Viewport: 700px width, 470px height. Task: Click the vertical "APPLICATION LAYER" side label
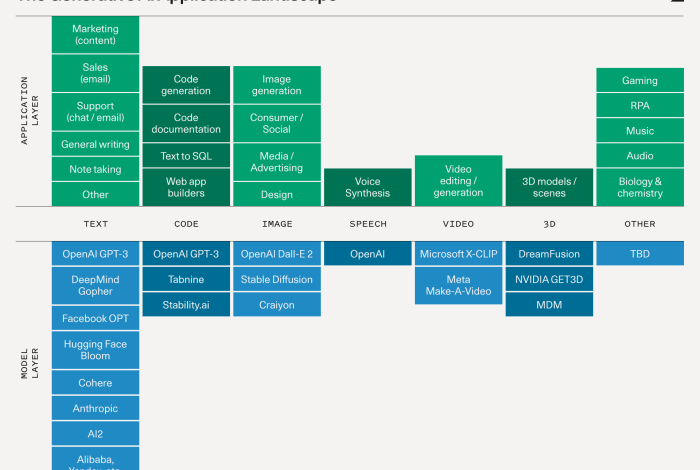[x=29, y=111]
